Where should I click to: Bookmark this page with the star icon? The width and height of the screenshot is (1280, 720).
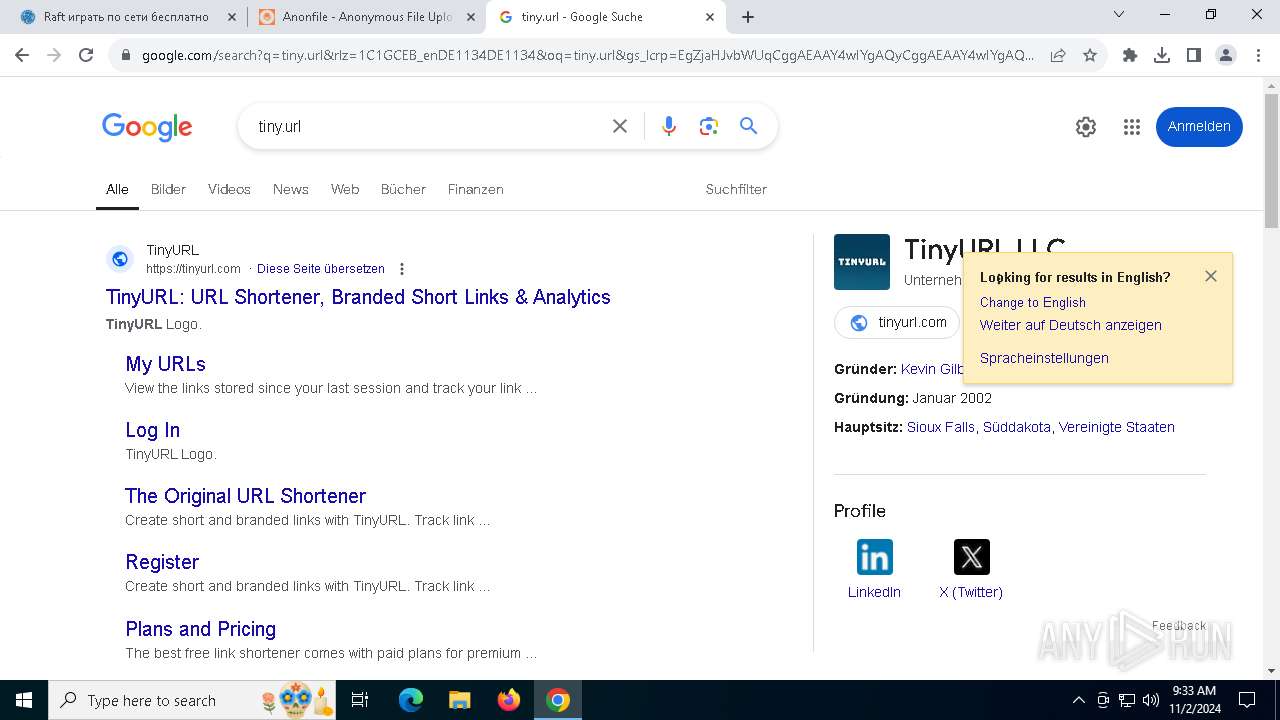(x=1090, y=55)
